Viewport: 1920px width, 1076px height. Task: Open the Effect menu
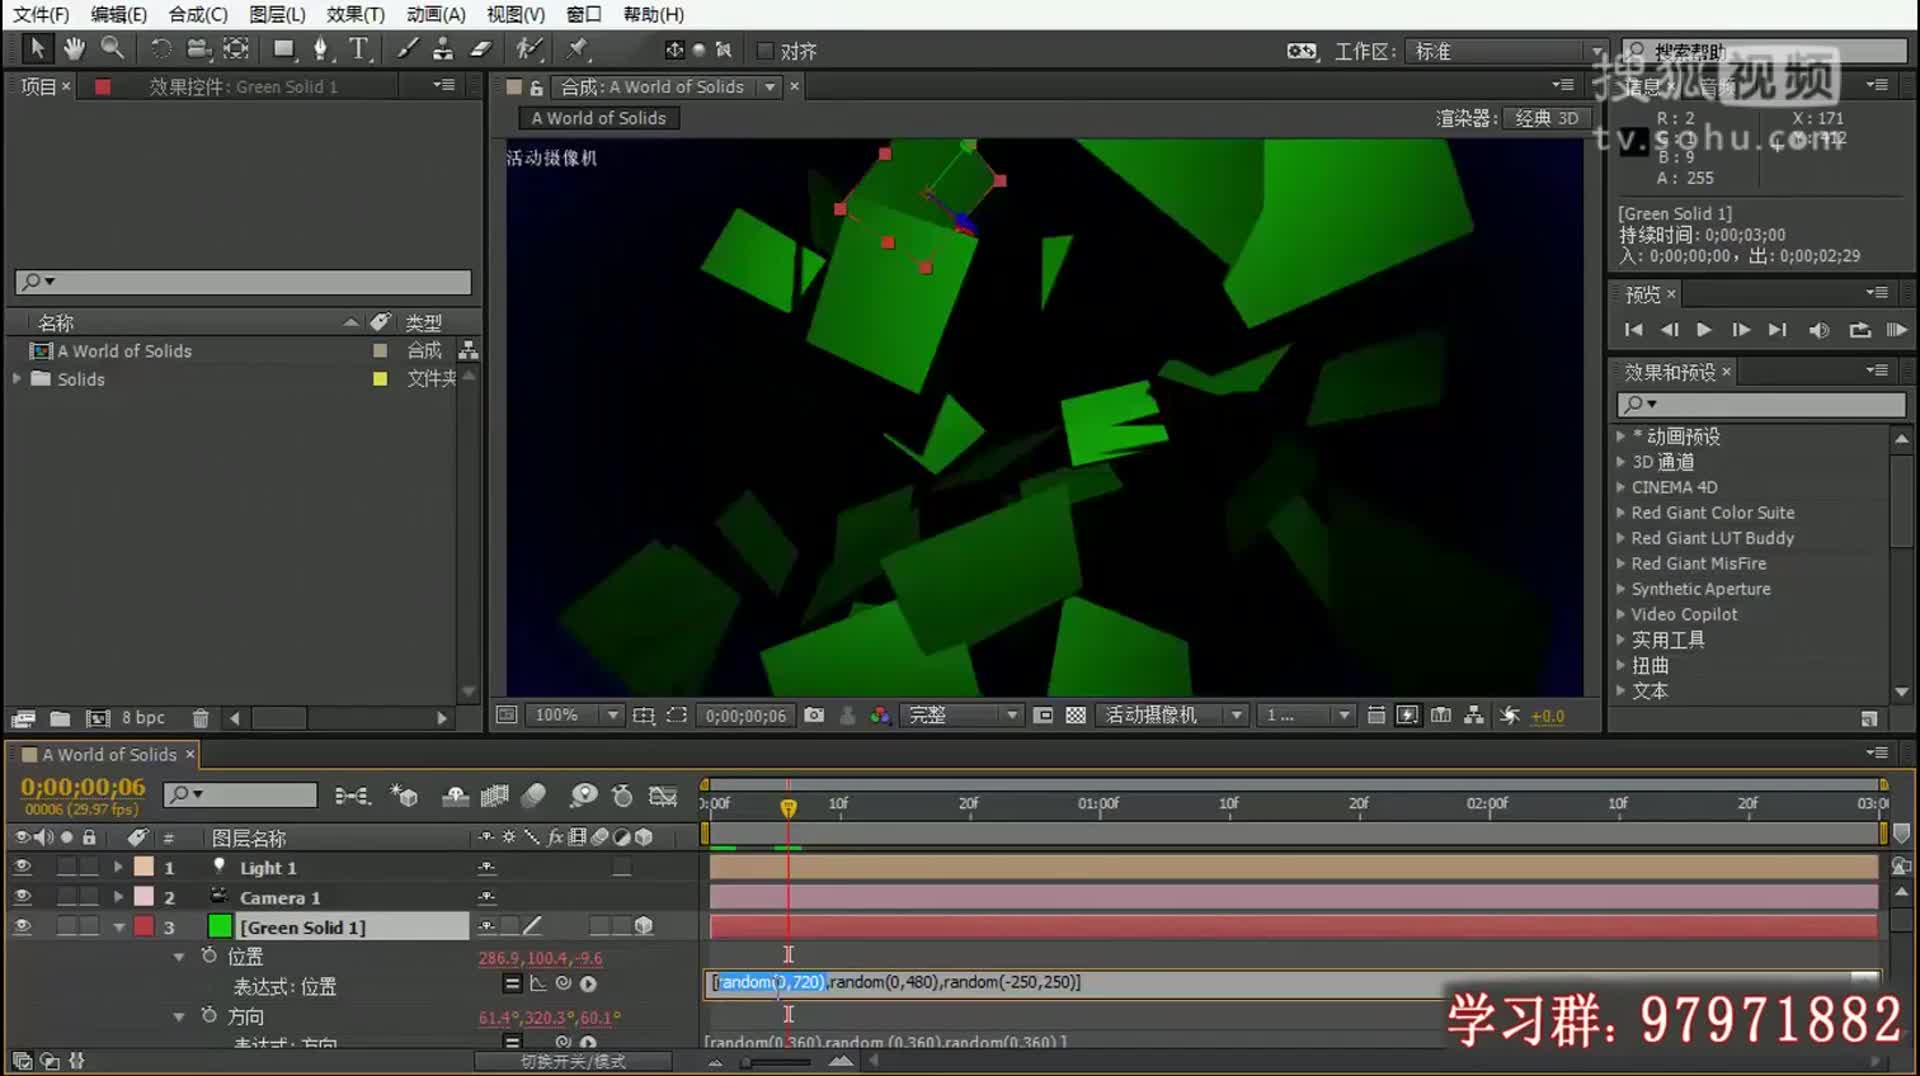click(x=355, y=14)
